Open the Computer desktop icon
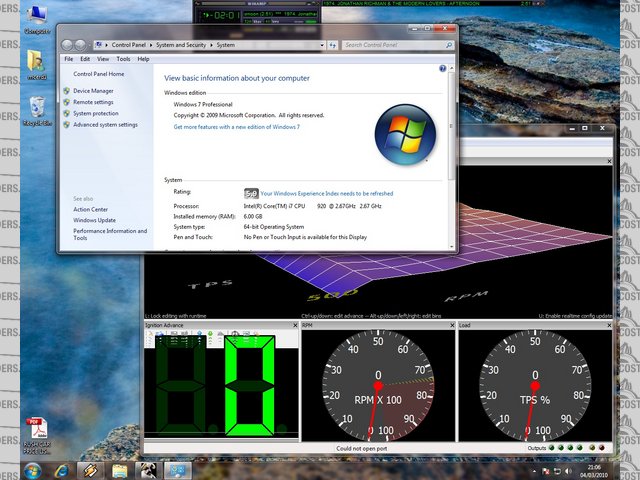The height and width of the screenshot is (480, 640). tap(37, 19)
